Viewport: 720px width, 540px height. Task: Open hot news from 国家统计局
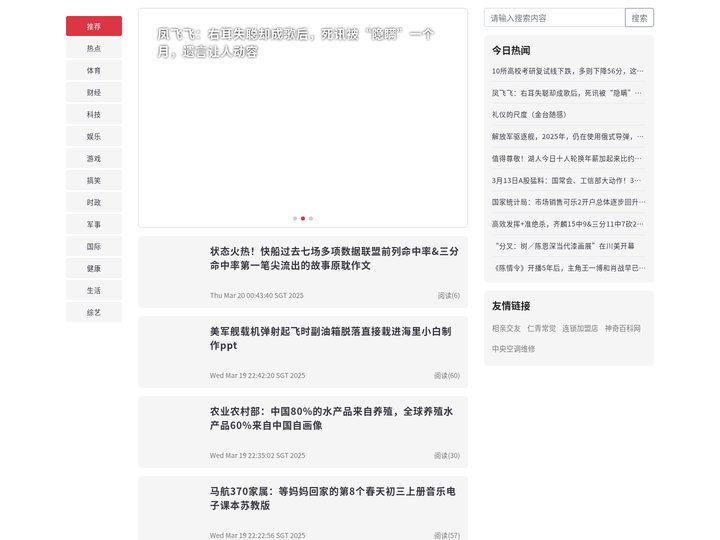click(568, 202)
